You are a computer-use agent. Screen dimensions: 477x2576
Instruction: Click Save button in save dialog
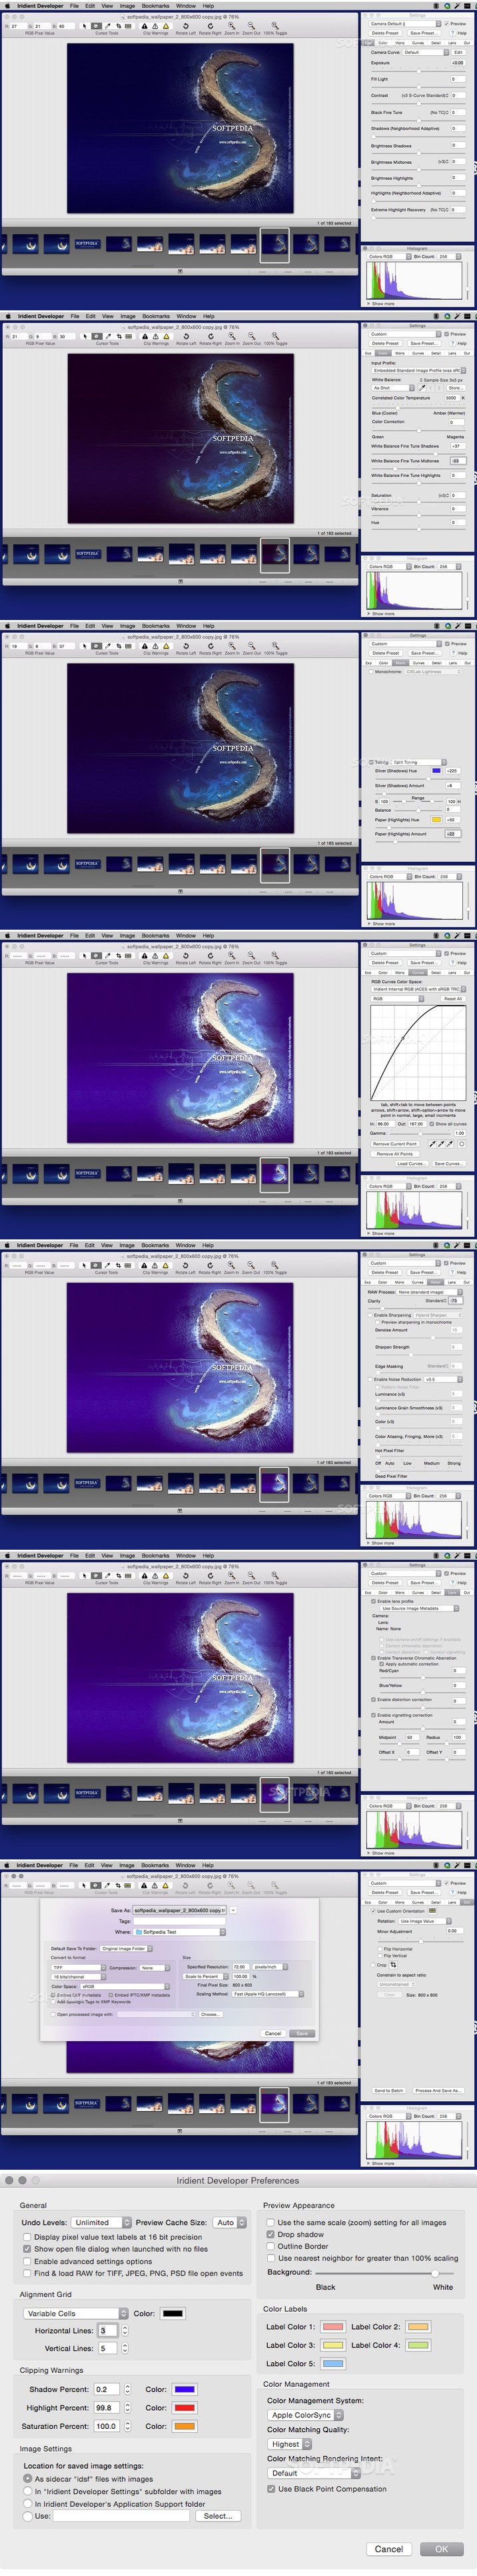click(302, 2033)
